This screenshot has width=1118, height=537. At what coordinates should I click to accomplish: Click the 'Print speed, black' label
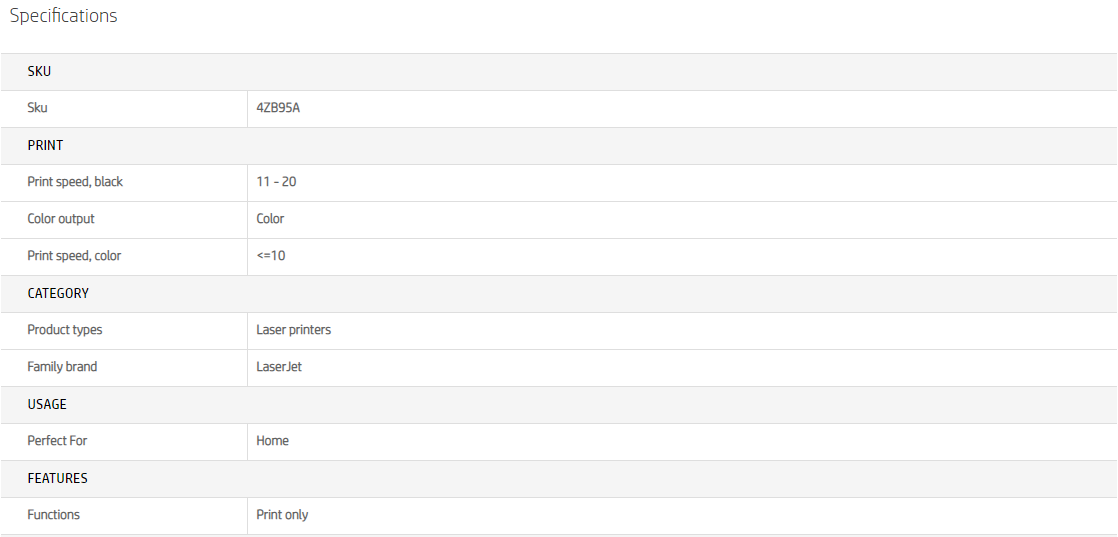(x=75, y=182)
